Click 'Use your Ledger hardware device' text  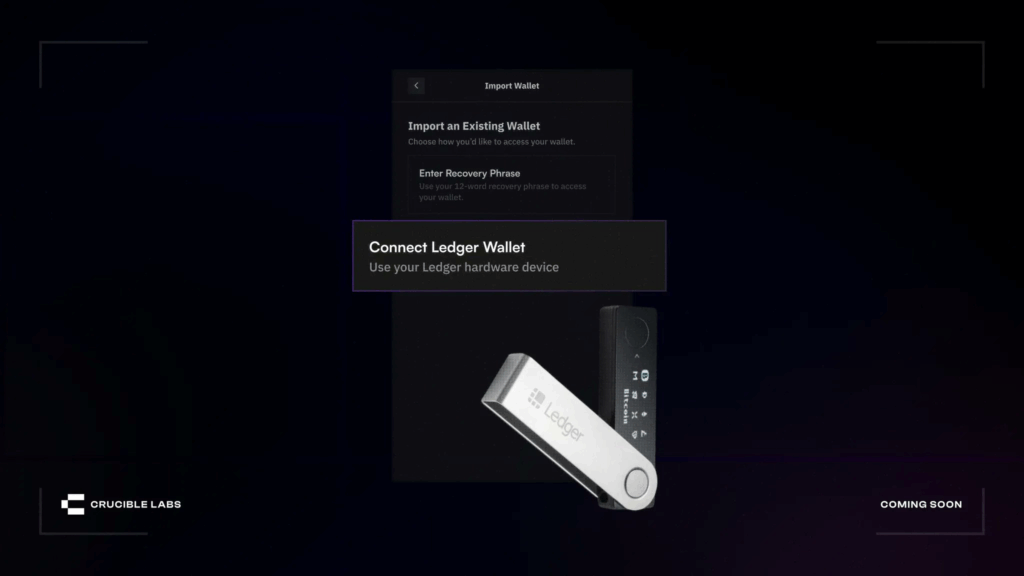pos(464,267)
